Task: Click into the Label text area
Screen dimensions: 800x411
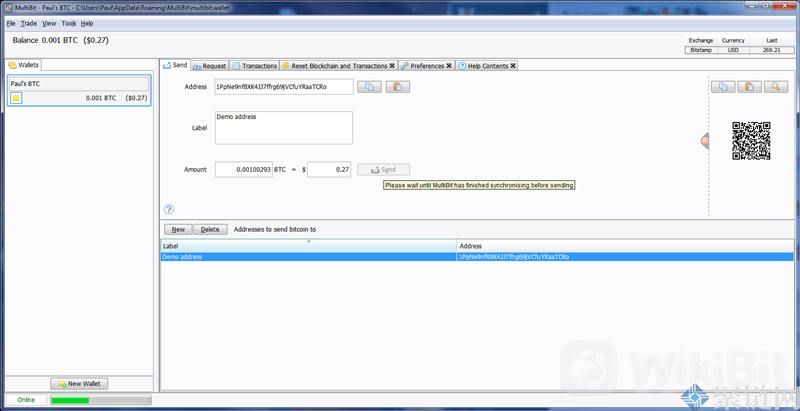Action: coord(284,127)
